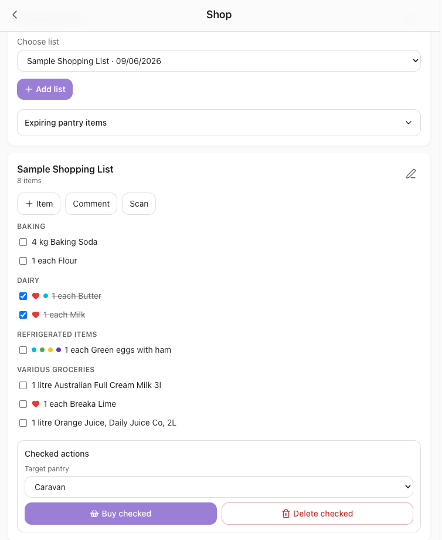The height and width of the screenshot is (540, 442).
Task: Click Buy checked button
Action: (x=121, y=513)
